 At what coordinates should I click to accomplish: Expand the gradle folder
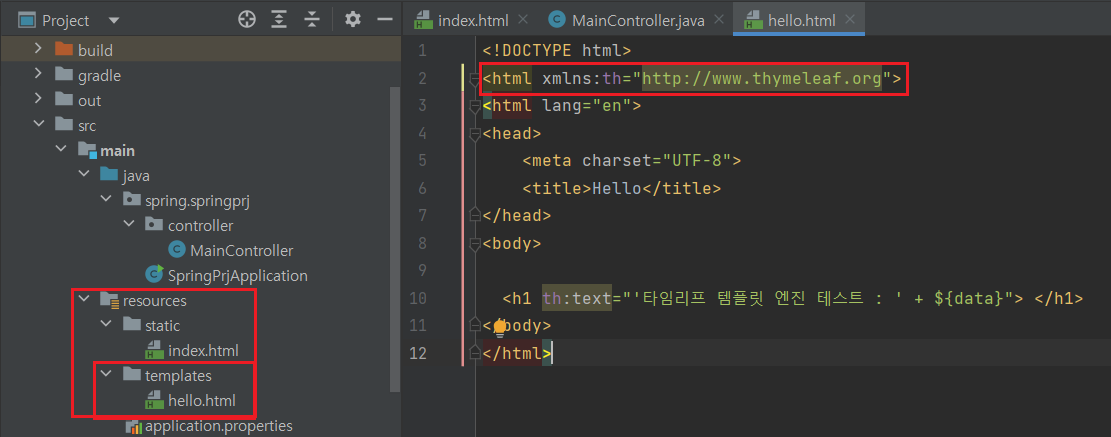pyautogui.click(x=38, y=74)
